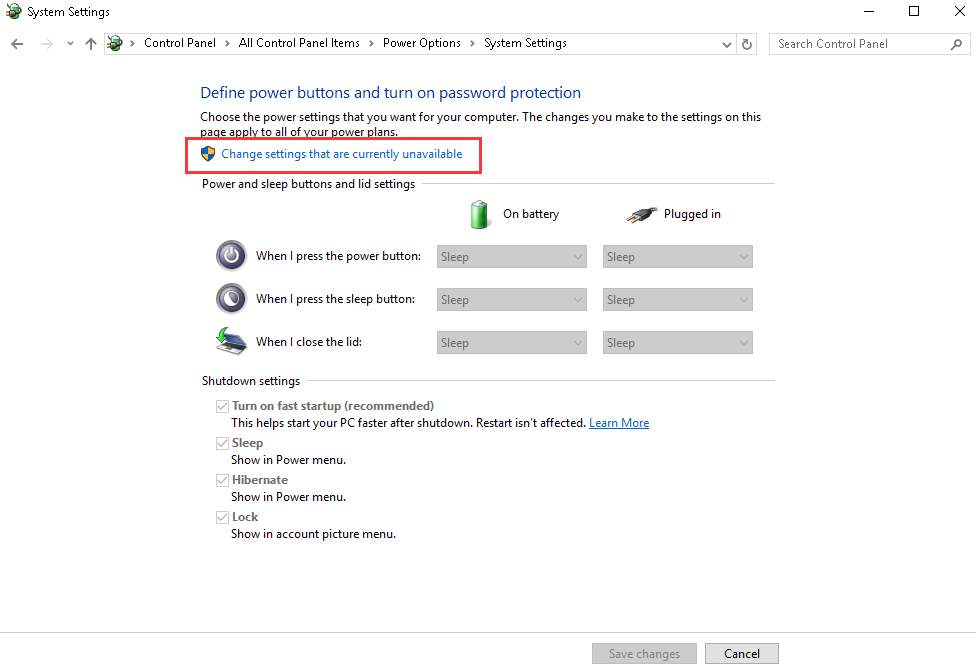The height and width of the screenshot is (669, 976).
Task: Open close the lid On battery dropdown
Action: (x=512, y=343)
